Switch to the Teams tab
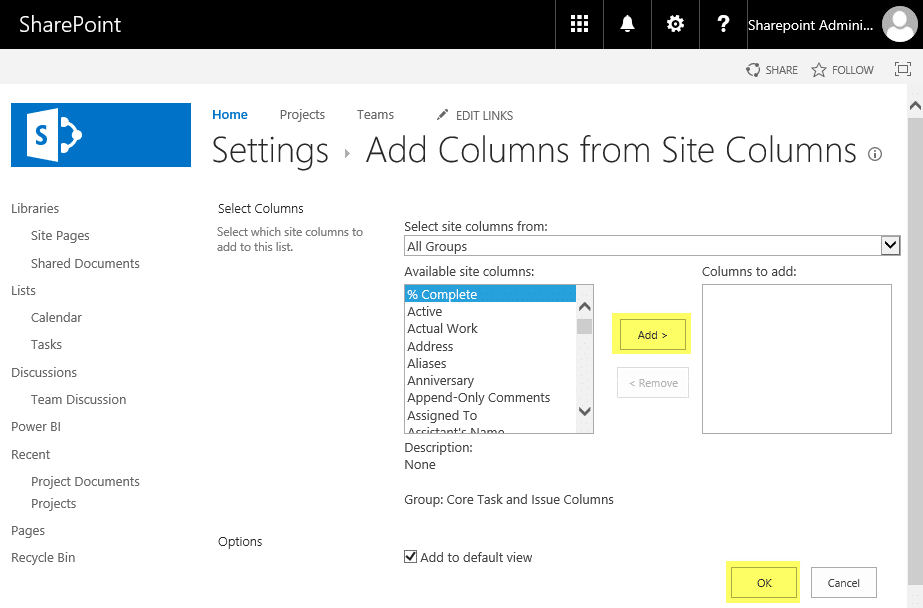The height and width of the screenshot is (608, 923). pos(375,114)
